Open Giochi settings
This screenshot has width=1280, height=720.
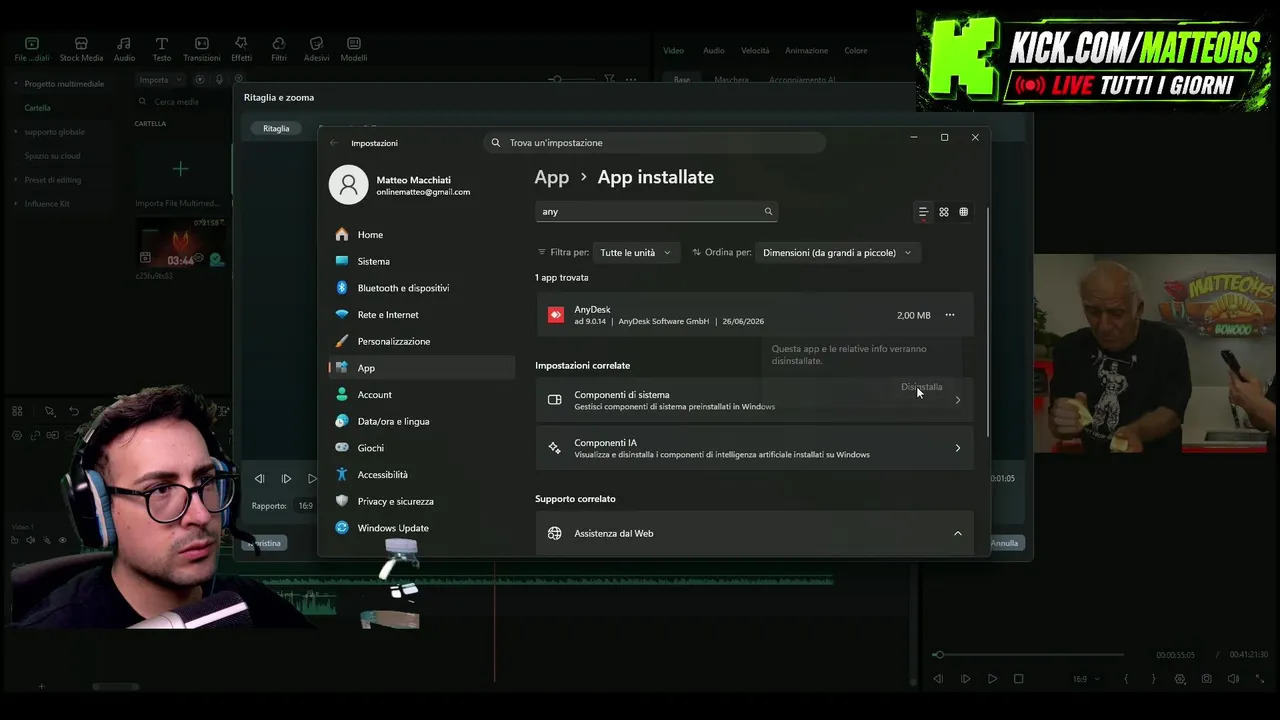[421, 448]
